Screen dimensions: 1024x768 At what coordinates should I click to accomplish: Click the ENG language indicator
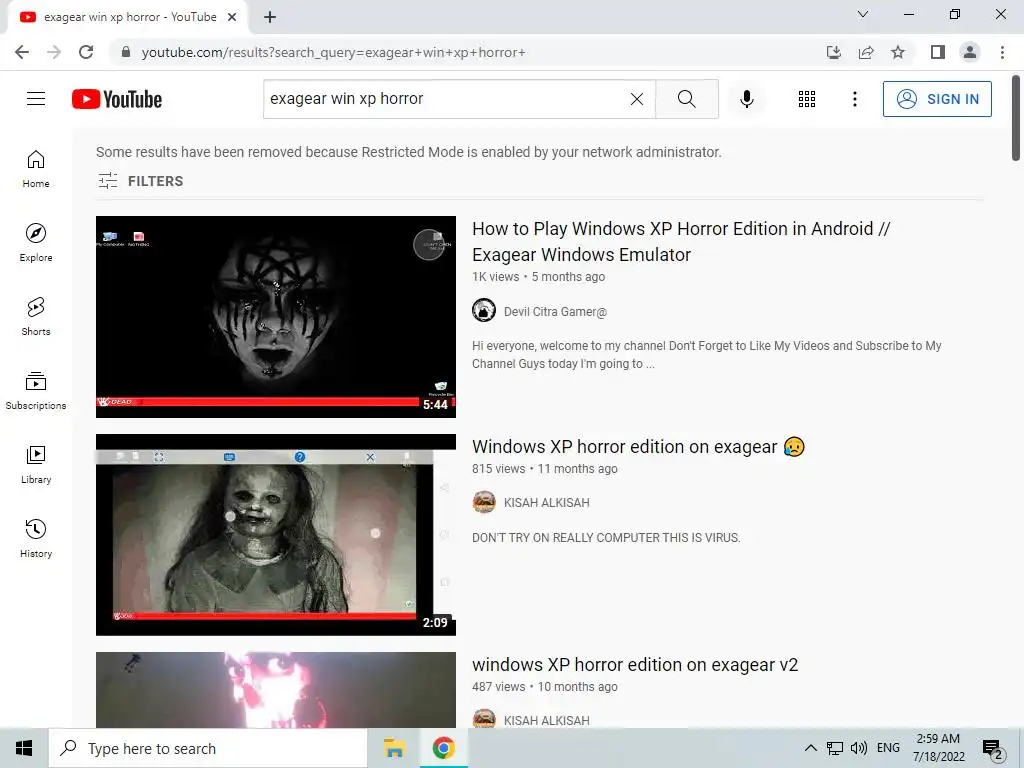coord(888,748)
